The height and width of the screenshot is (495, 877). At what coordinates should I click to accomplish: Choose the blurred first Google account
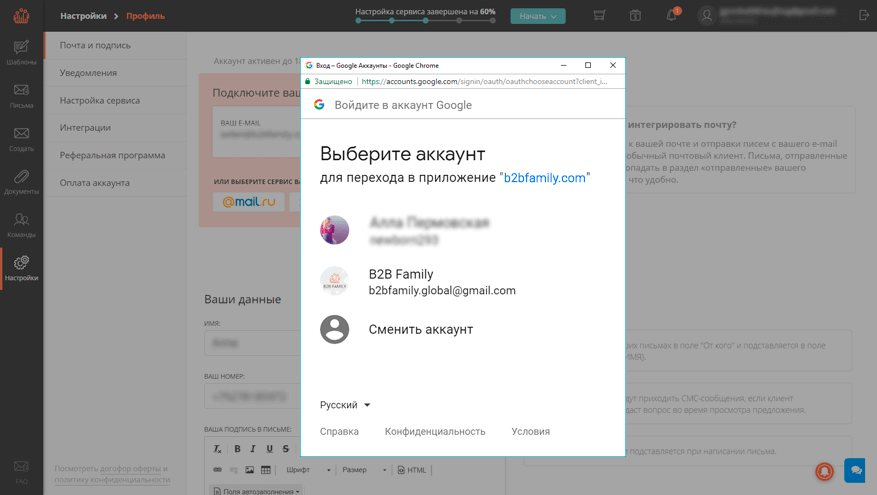coord(463,230)
